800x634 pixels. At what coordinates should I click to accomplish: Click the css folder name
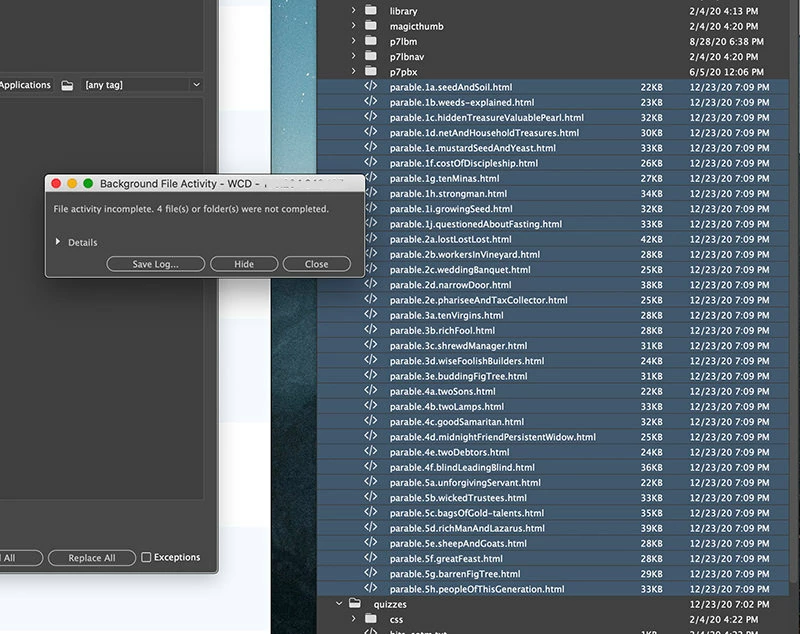tap(396, 619)
